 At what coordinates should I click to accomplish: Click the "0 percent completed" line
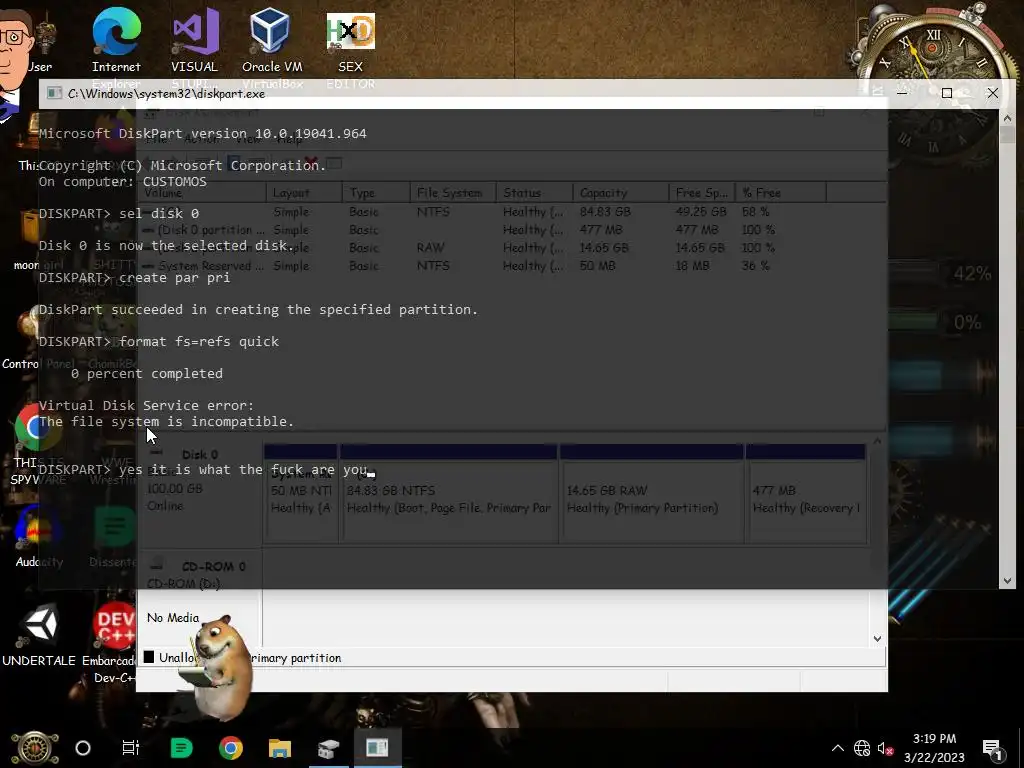[x=147, y=374]
